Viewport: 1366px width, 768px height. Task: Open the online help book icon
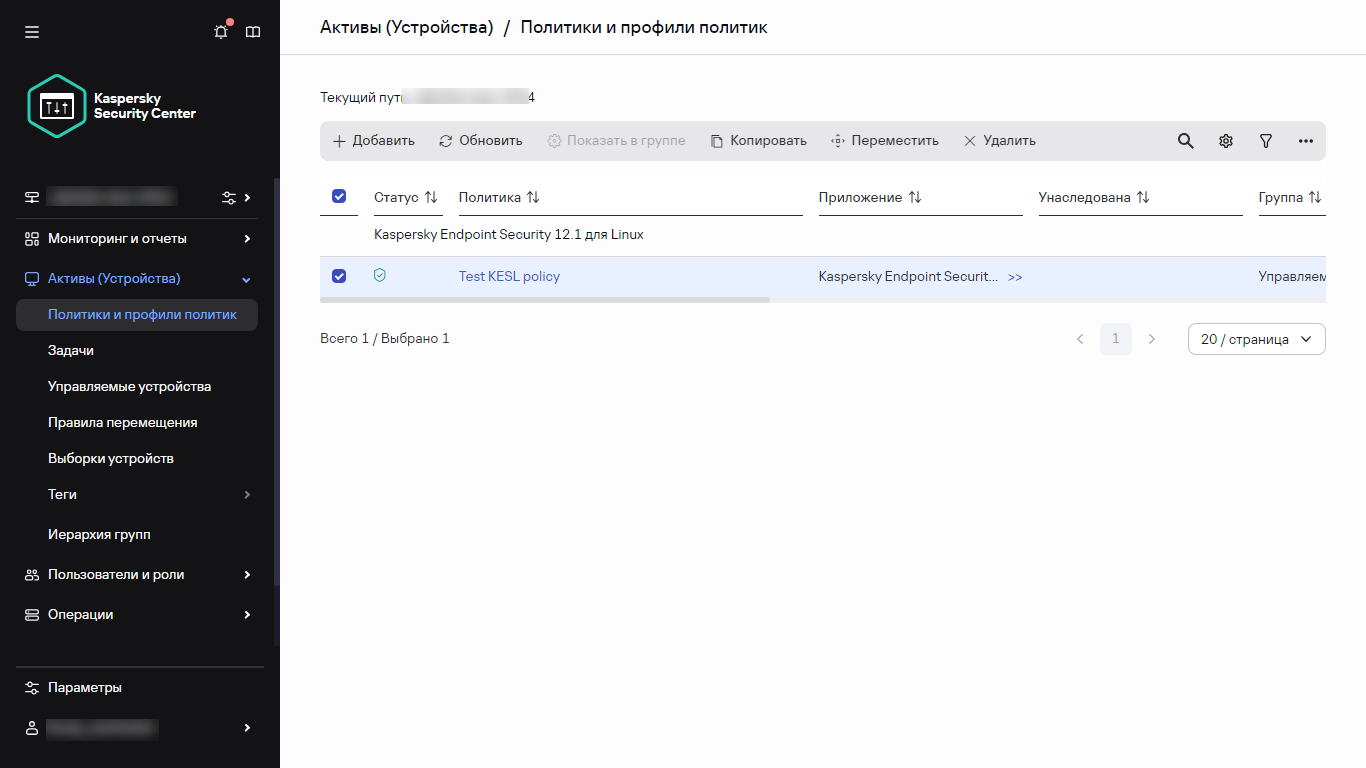tap(252, 31)
